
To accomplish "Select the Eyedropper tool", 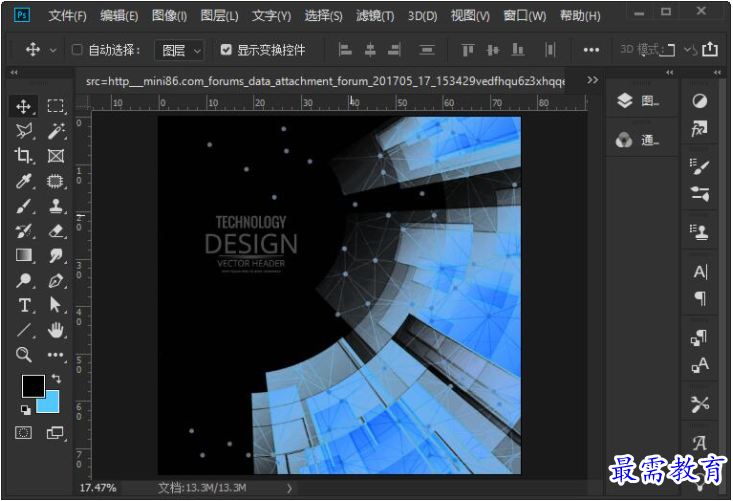I will (x=23, y=181).
